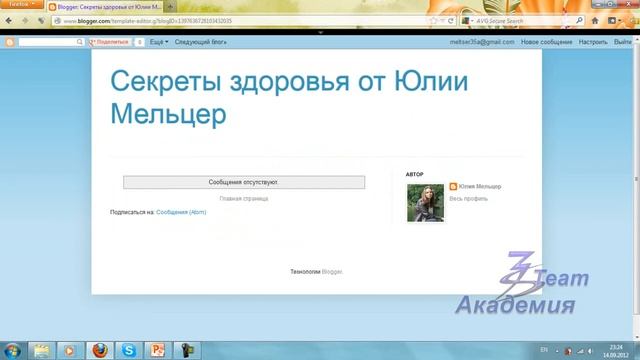This screenshot has height=360, width=640.
Task: Open the Windows Start button
Action: click(12, 351)
